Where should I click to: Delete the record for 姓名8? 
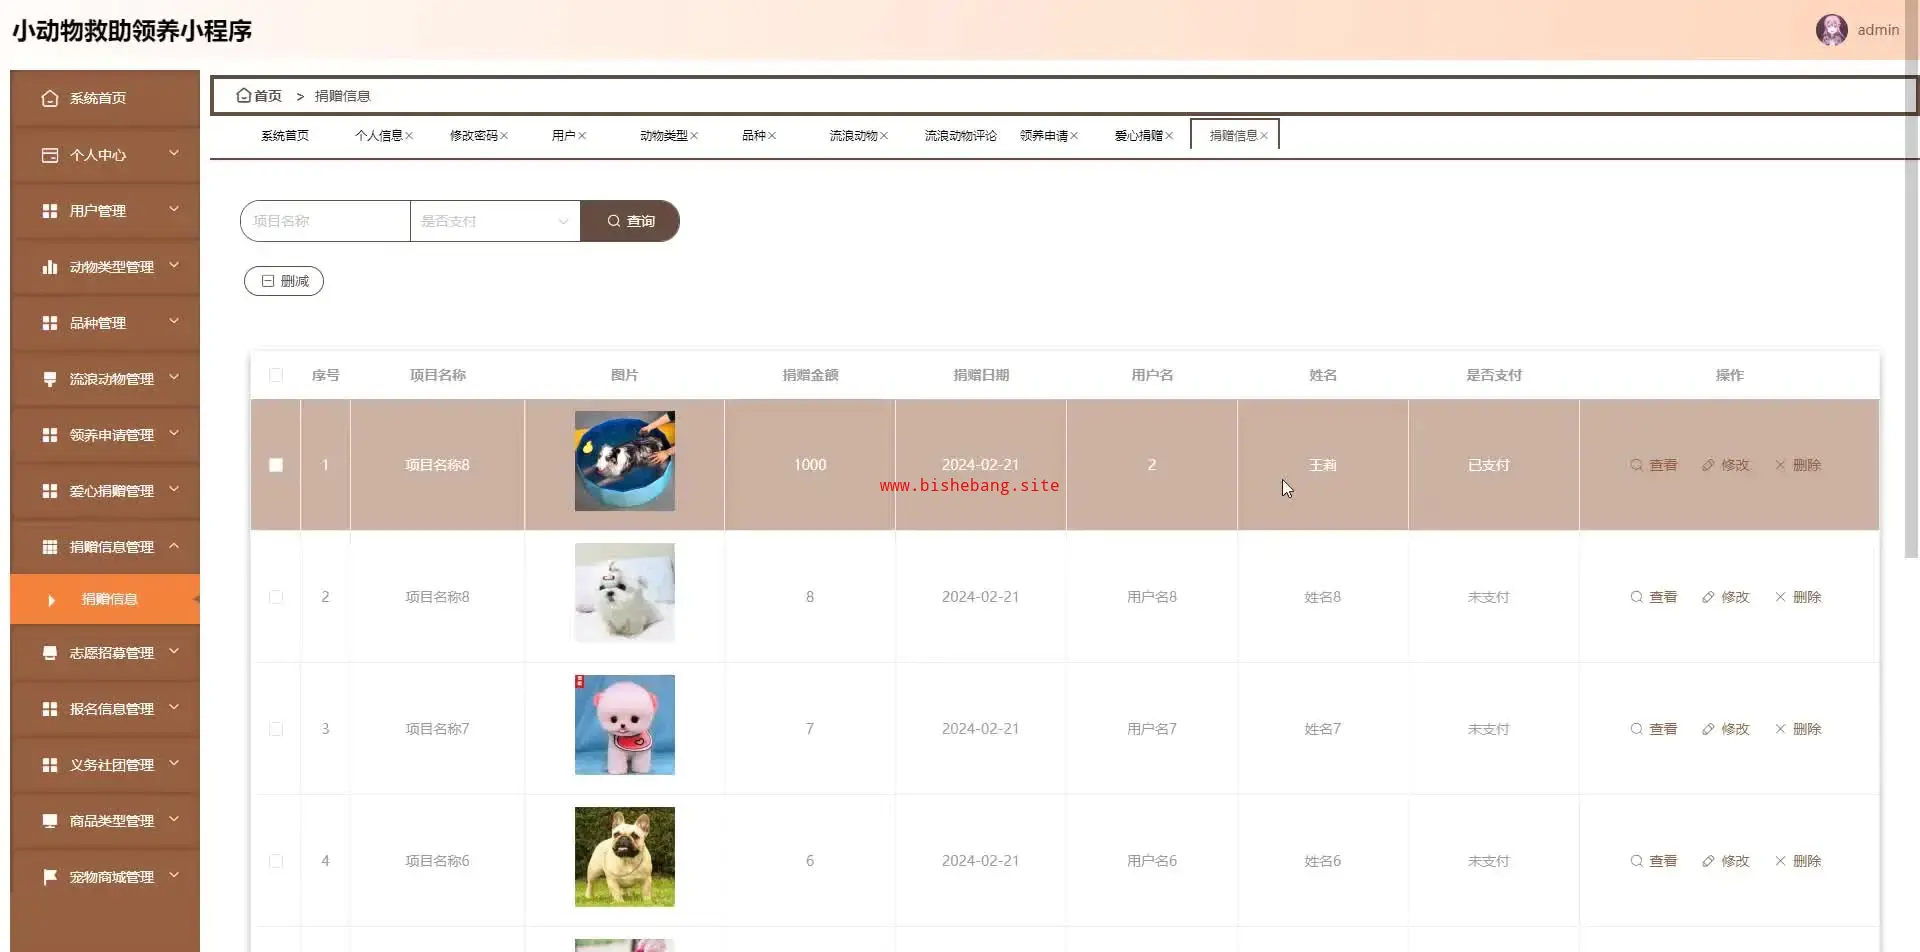tap(1798, 597)
